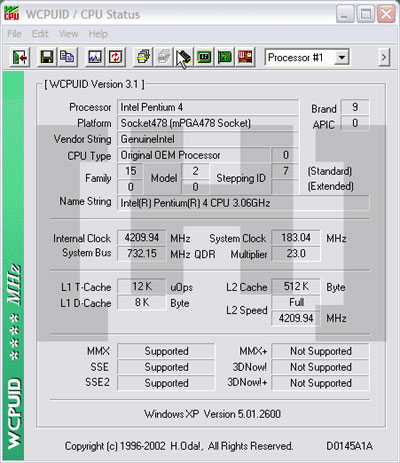Screen dimensions: 400x463
Task: Click the L1 D-Cache value 8 K
Action: pos(142,302)
